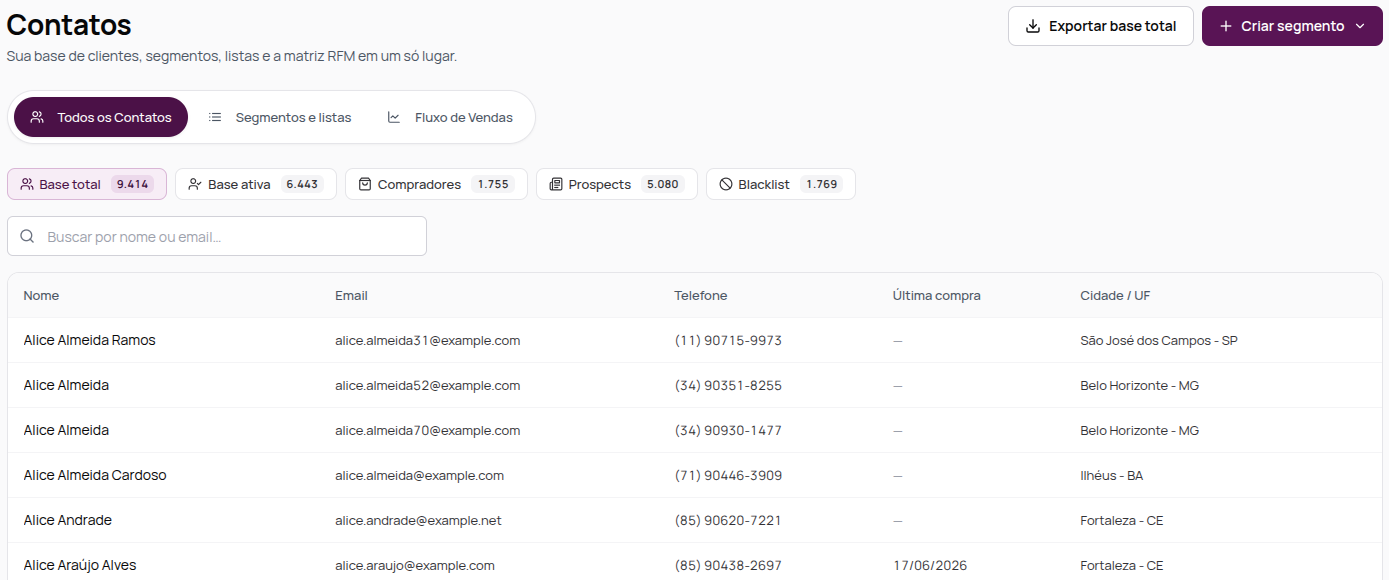Click email alice.almeida70@example.com
Image resolution: width=1389 pixels, height=580 pixels.
[428, 430]
